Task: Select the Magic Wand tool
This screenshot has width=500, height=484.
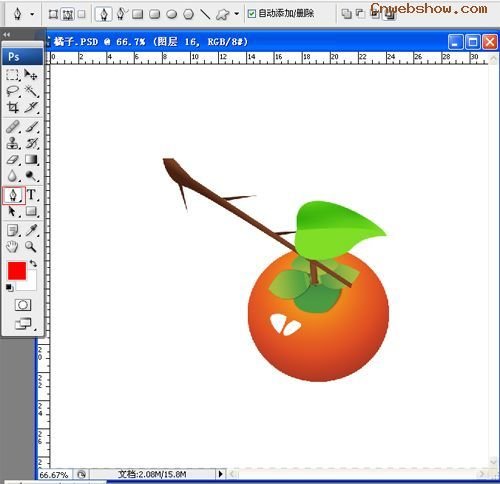Action: pyautogui.click(x=31, y=91)
